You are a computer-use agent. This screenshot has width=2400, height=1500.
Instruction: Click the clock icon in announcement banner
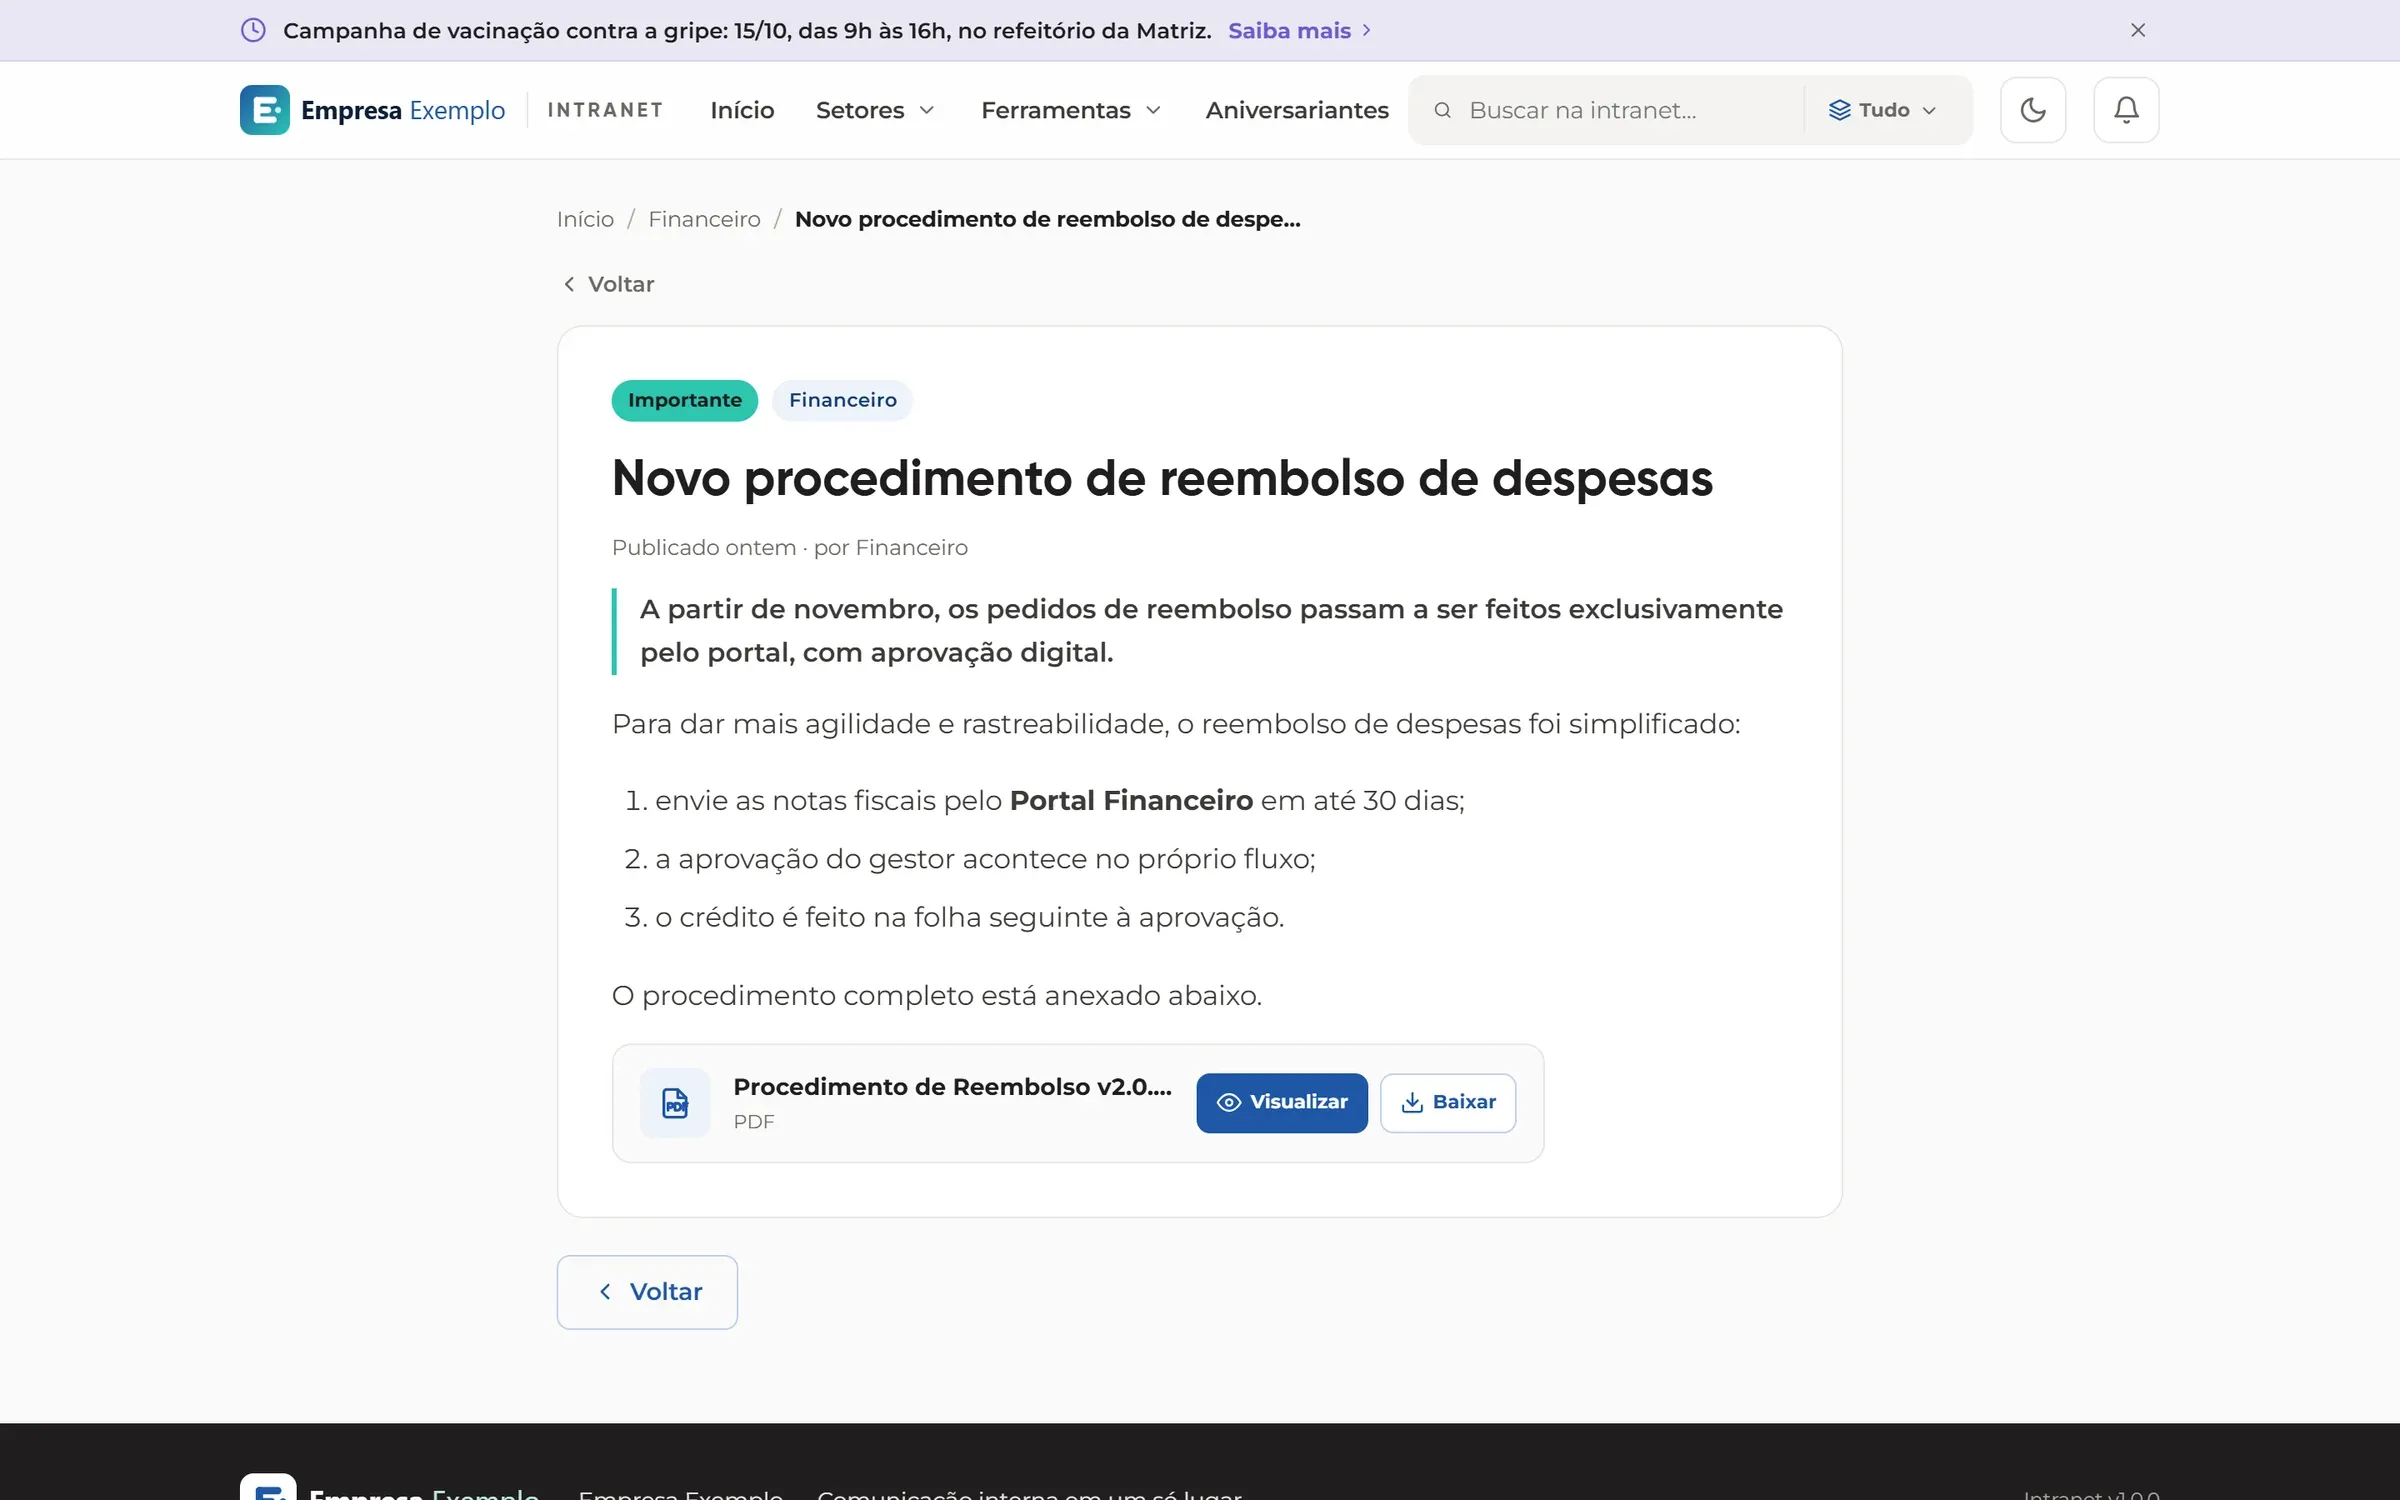[253, 30]
